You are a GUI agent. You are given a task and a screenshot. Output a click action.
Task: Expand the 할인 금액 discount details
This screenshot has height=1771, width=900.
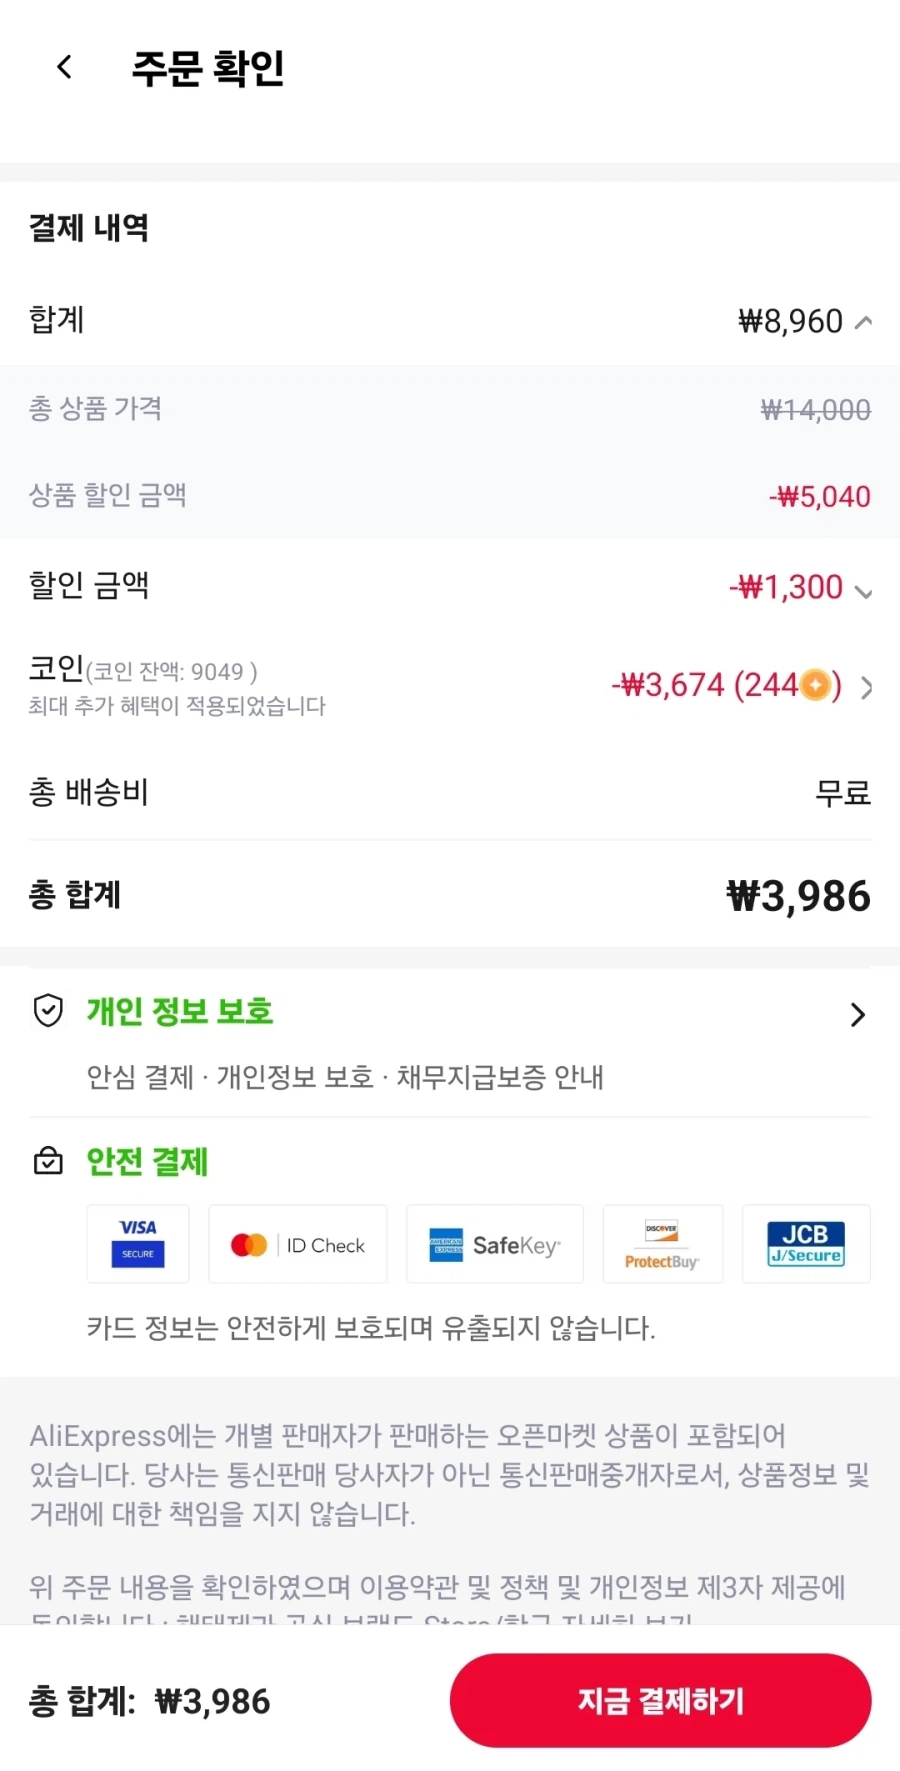click(x=864, y=592)
